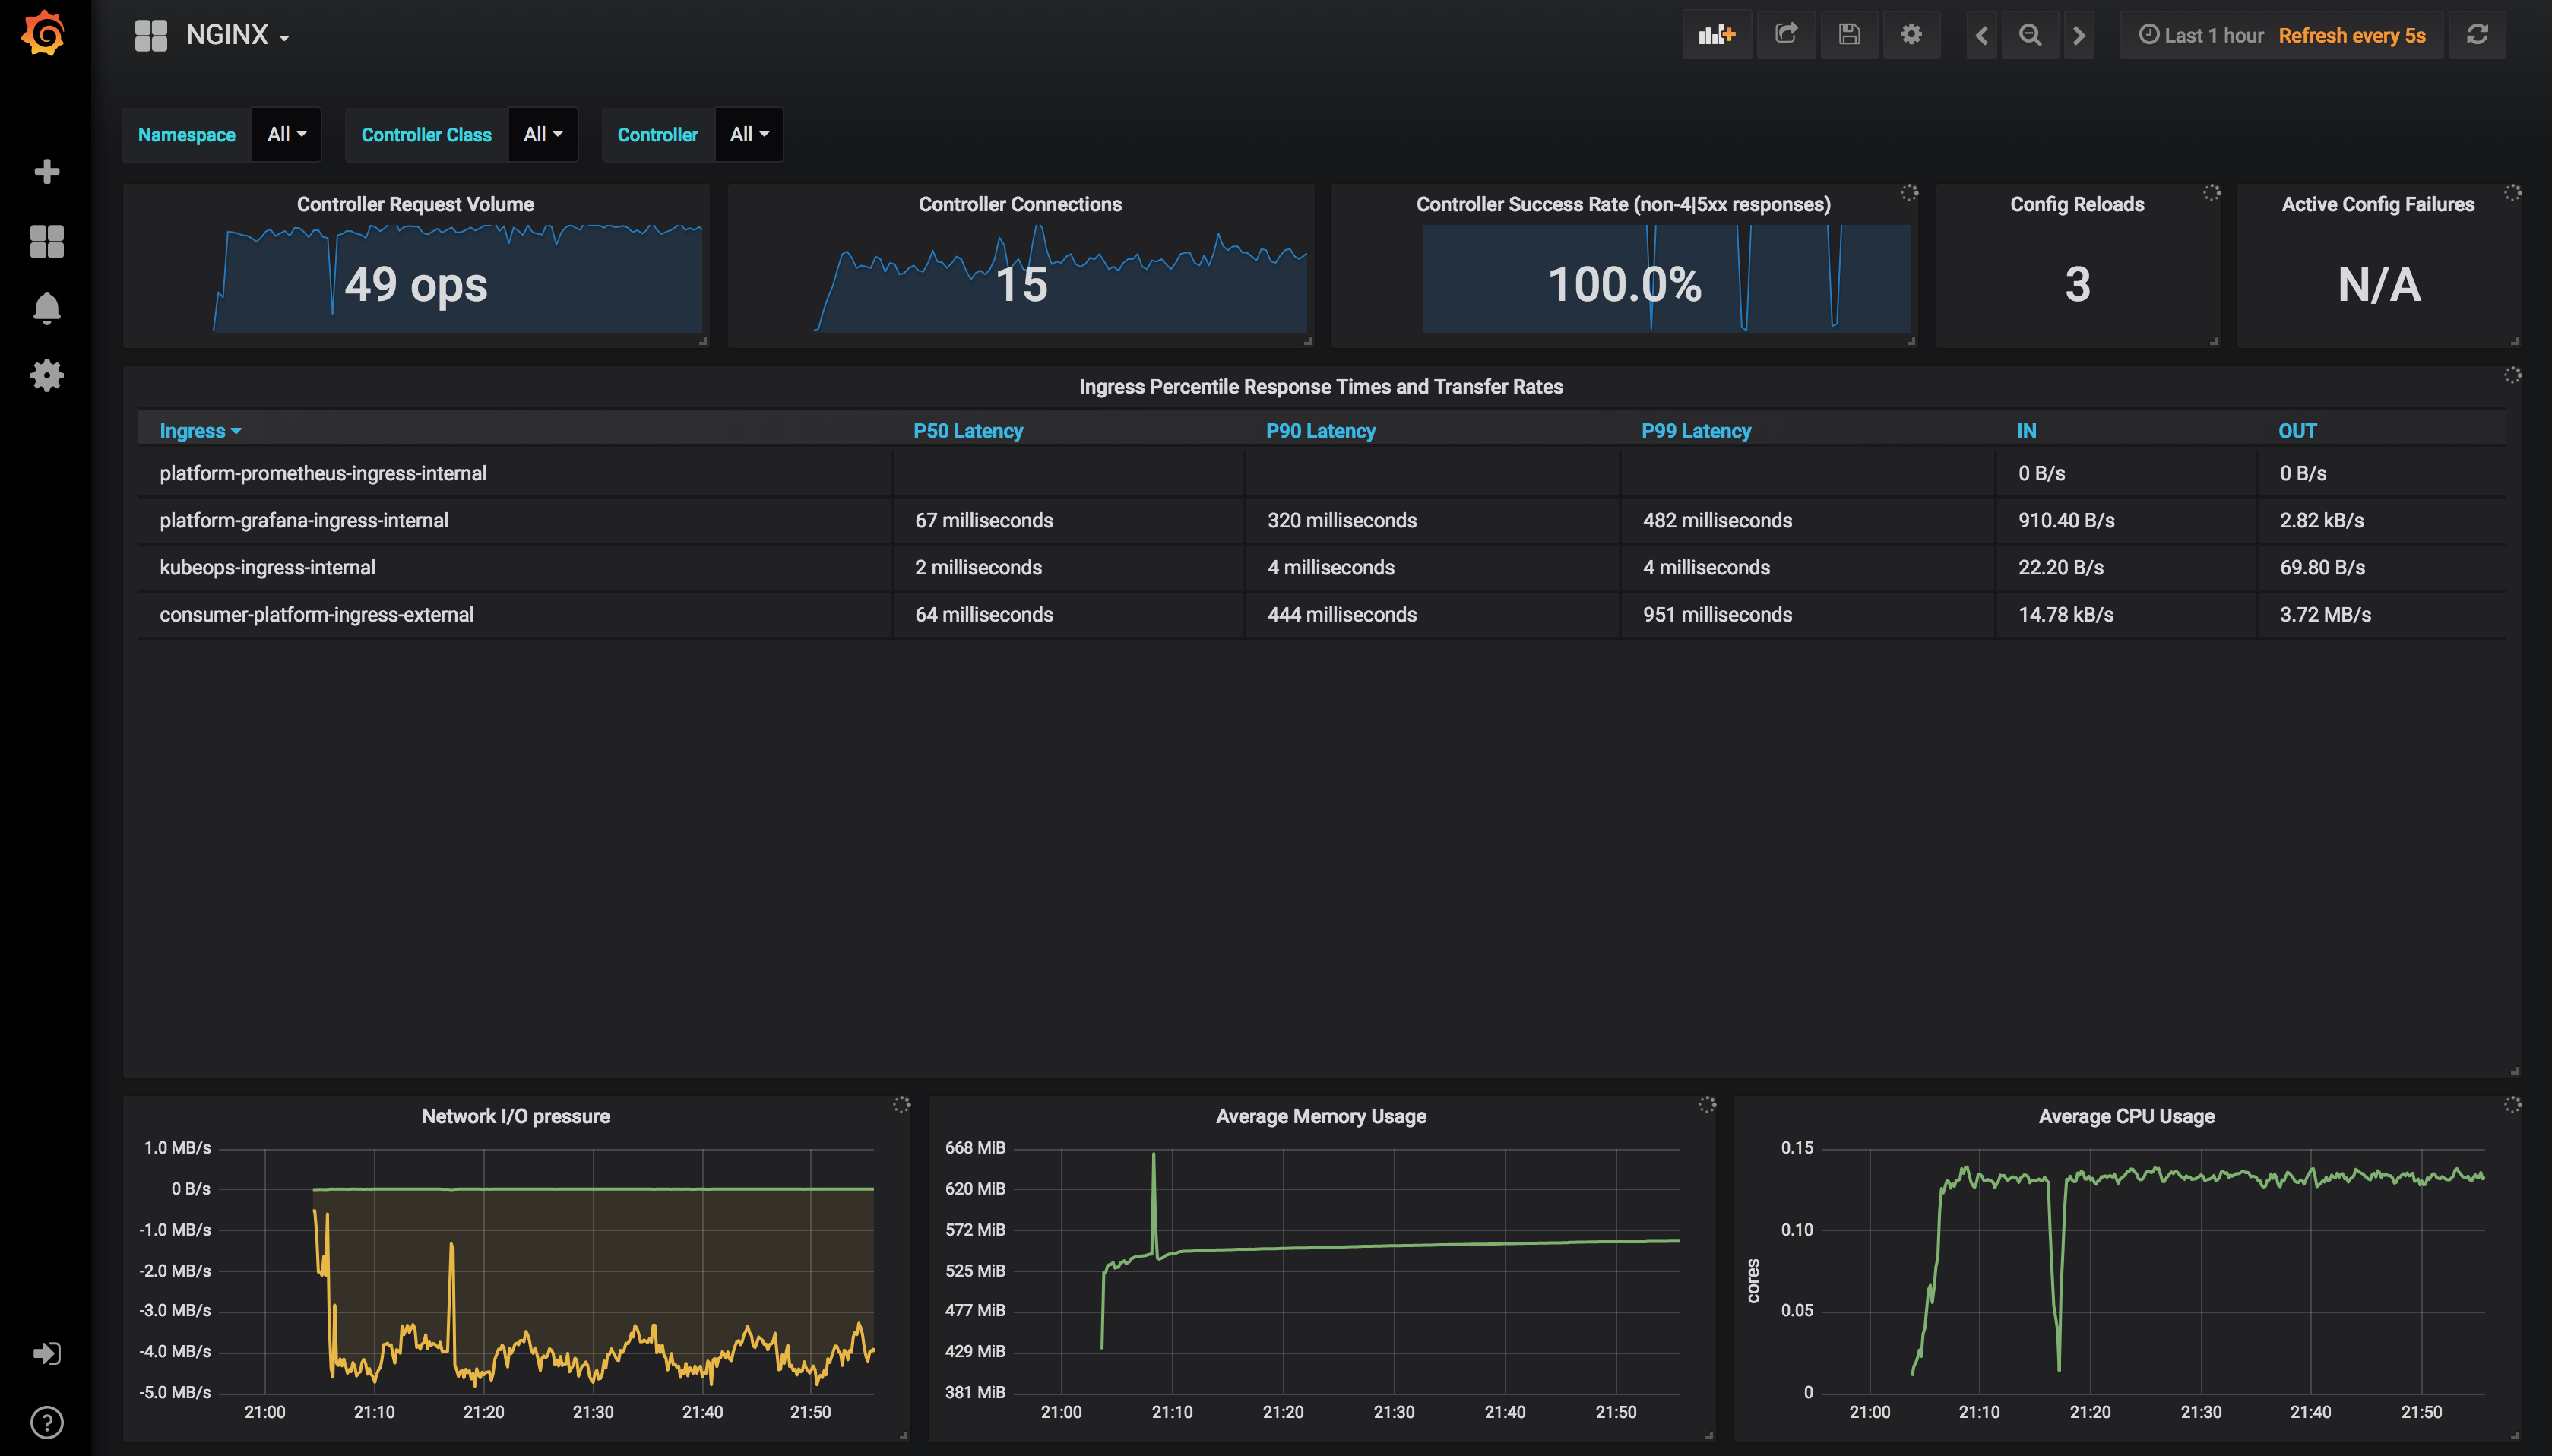
Task: Open the Dashboards grid icon in sidebar
Action: tap(46, 241)
